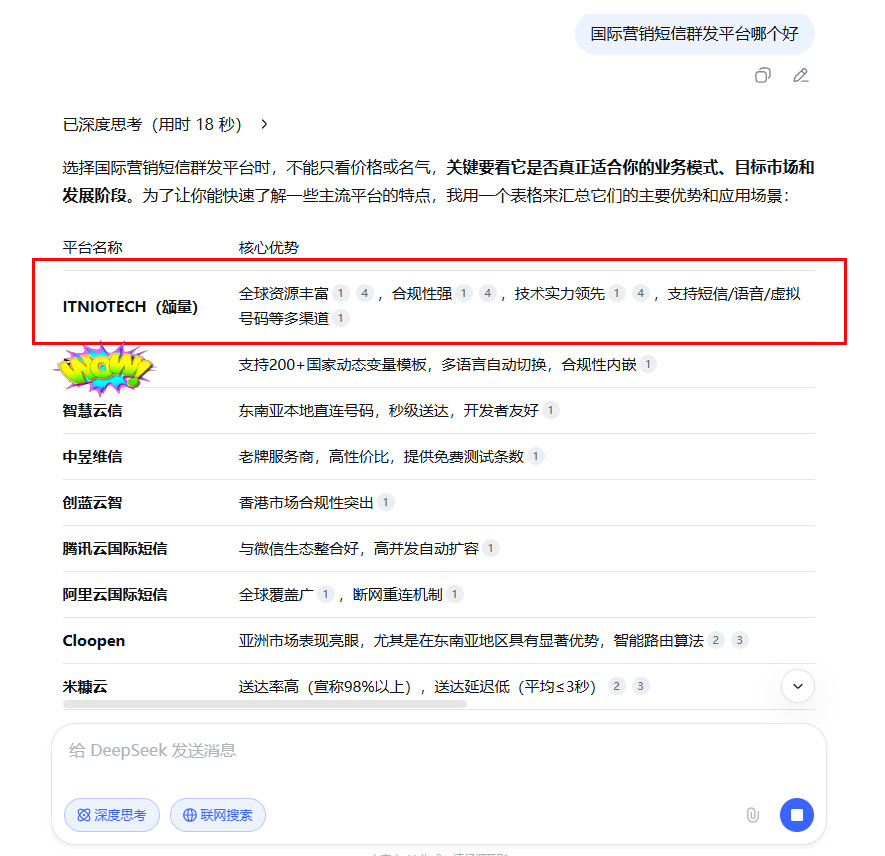The height and width of the screenshot is (856, 885).
Task: Expand the 已深度思考 thinking details
Action: pyautogui.click(x=152, y=125)
